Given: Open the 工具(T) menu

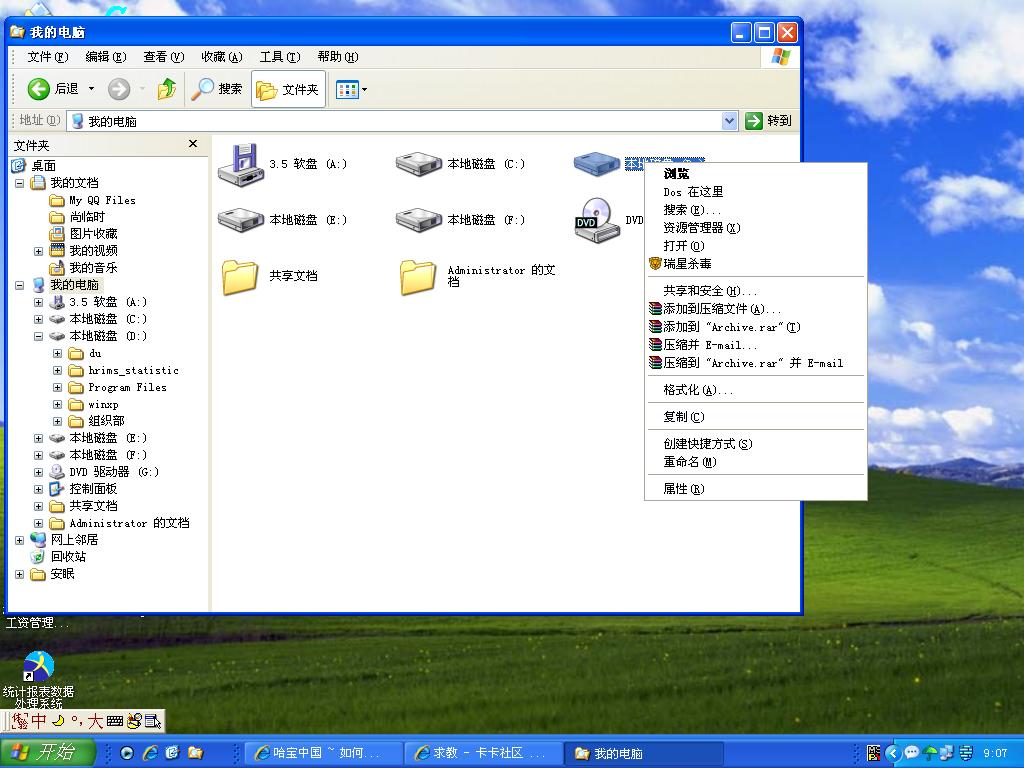Looking at the screenshot, I should [280, 57].
